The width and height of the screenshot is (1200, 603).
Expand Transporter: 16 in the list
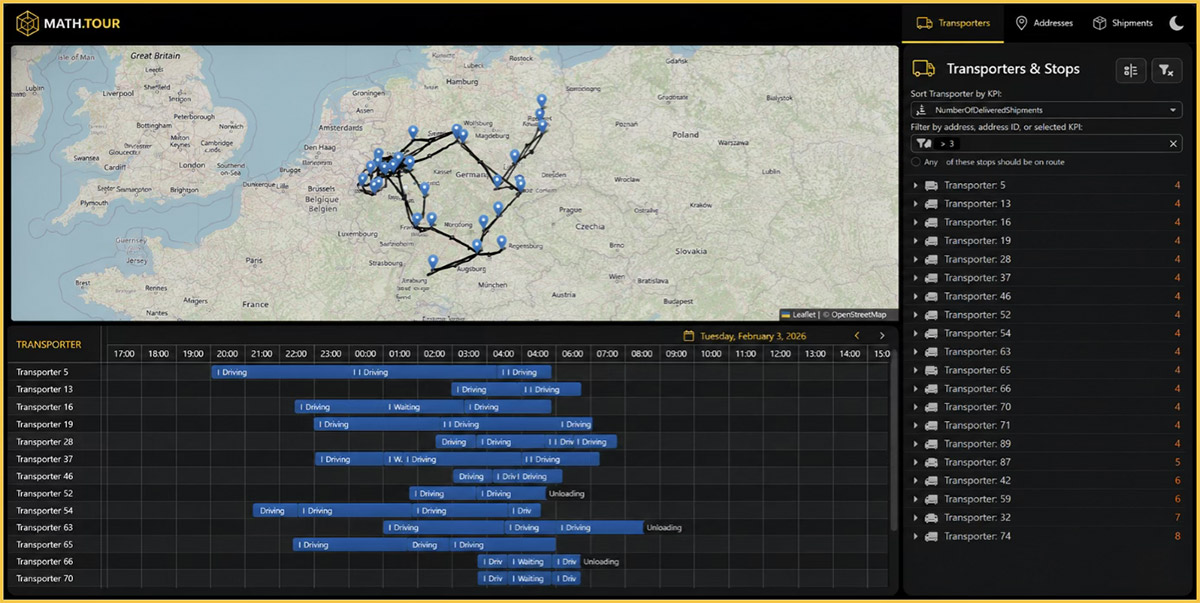click(x=915, y=222)
